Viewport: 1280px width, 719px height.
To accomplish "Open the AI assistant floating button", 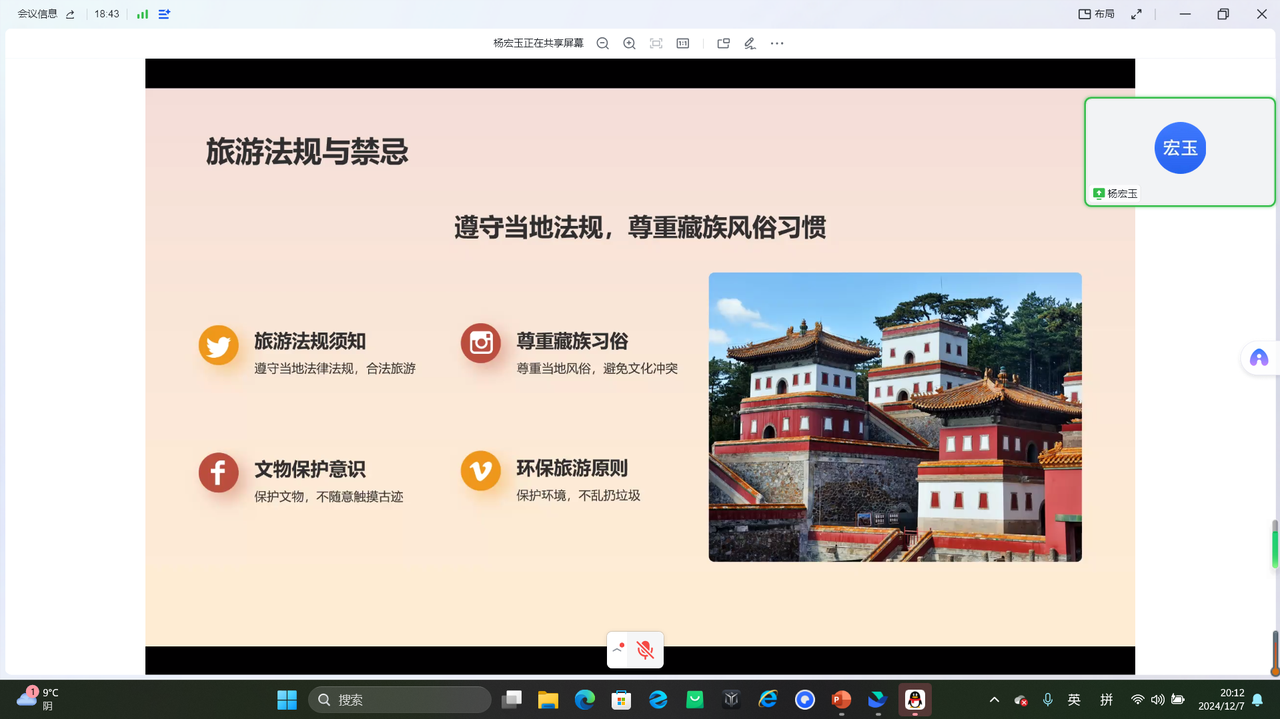I will tap(1259, 358).
